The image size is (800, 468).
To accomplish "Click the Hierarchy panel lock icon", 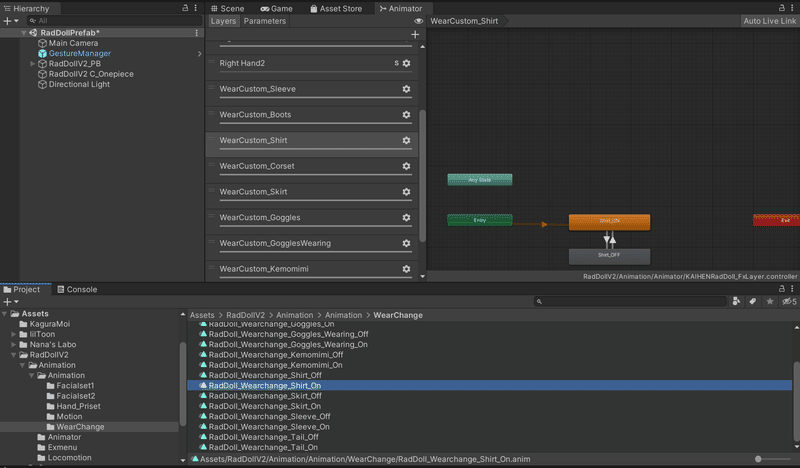I will coord(185,8).
